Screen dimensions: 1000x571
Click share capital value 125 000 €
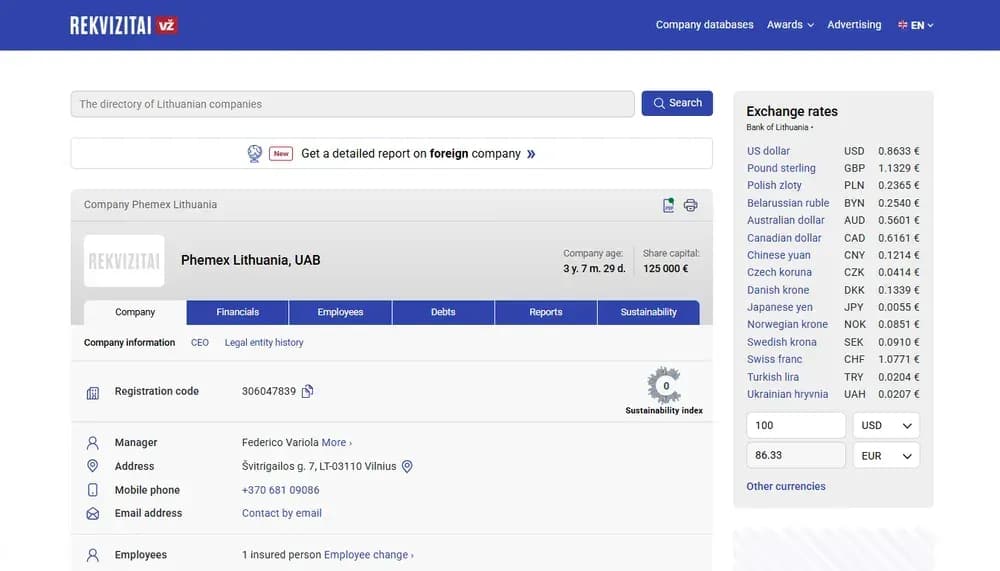tap(665, 269)
